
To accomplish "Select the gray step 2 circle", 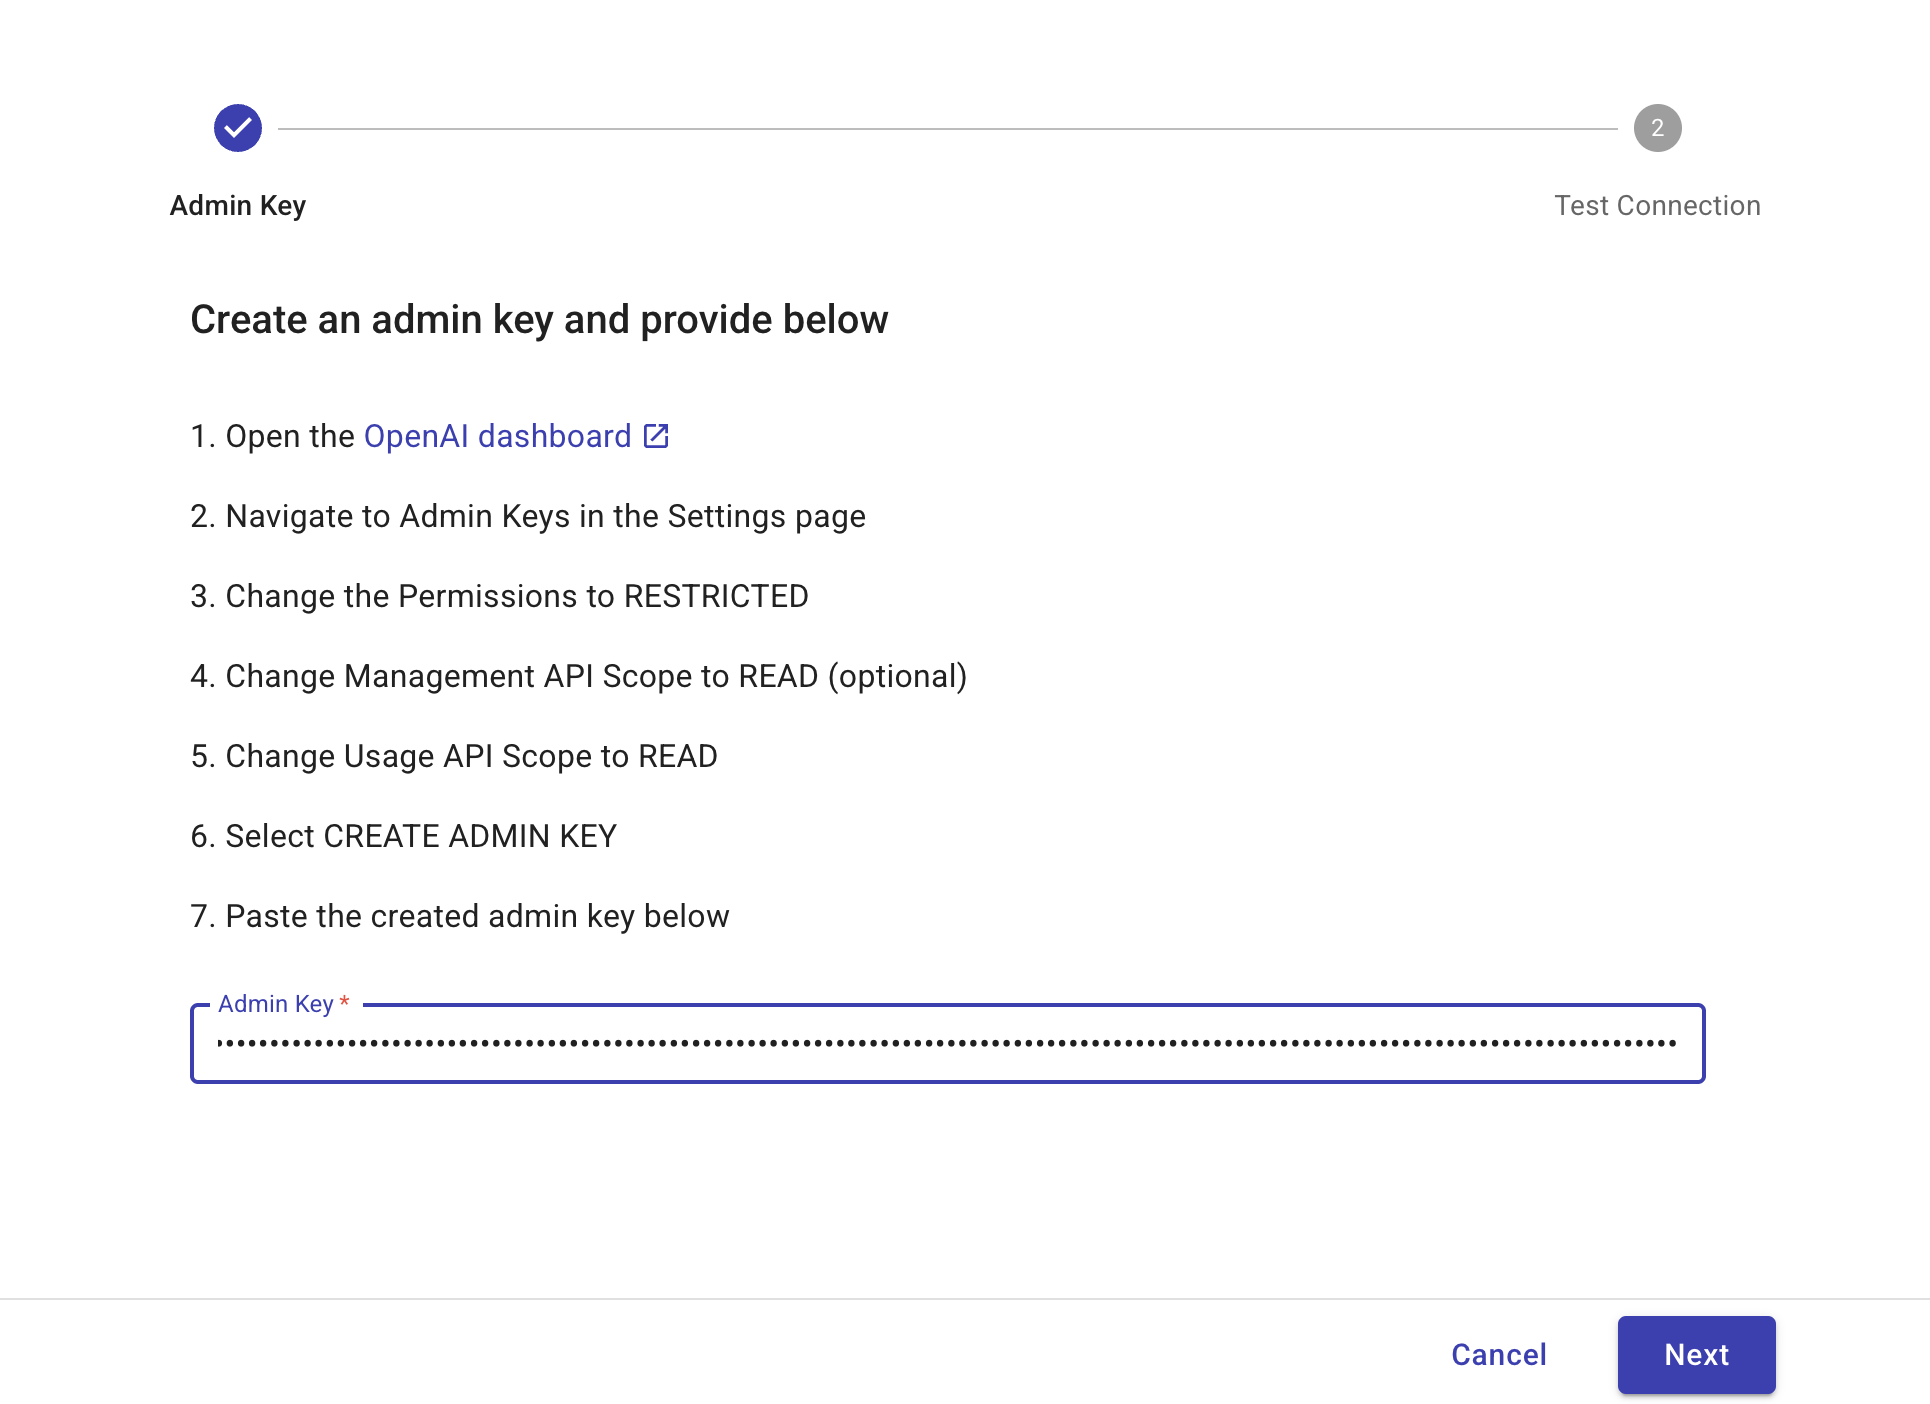I will point(1657,127).
